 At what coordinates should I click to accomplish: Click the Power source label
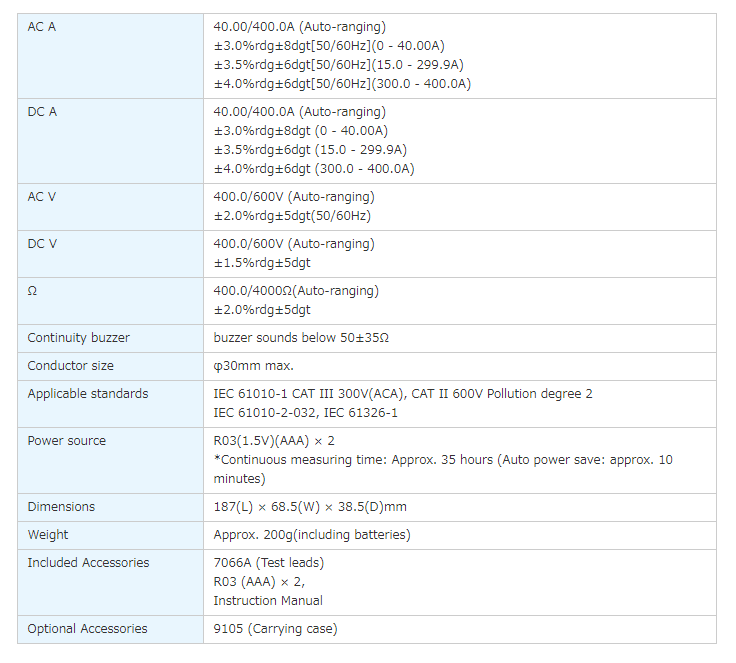(x=69, y=441)
